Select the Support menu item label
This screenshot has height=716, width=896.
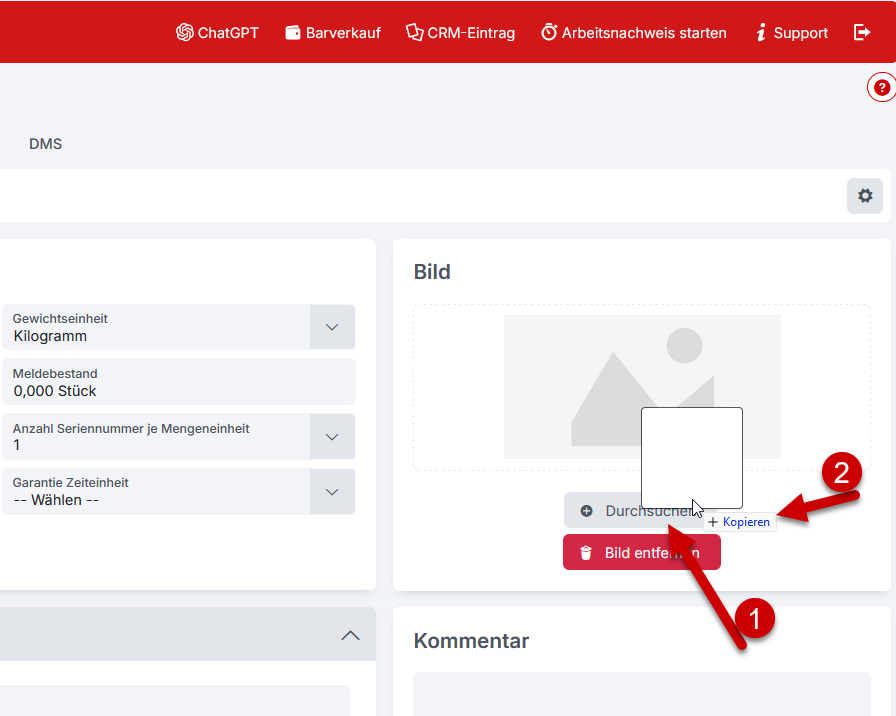[x=800, y=32]
